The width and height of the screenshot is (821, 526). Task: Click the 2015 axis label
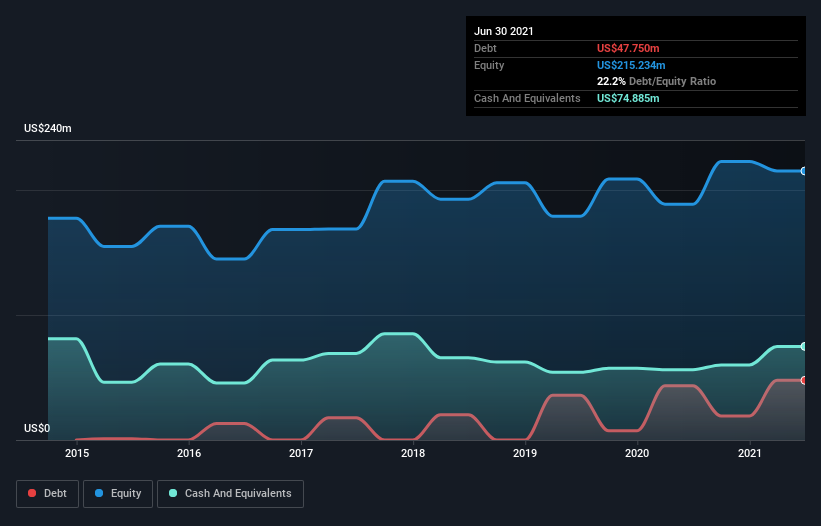(x=77, y=453)
